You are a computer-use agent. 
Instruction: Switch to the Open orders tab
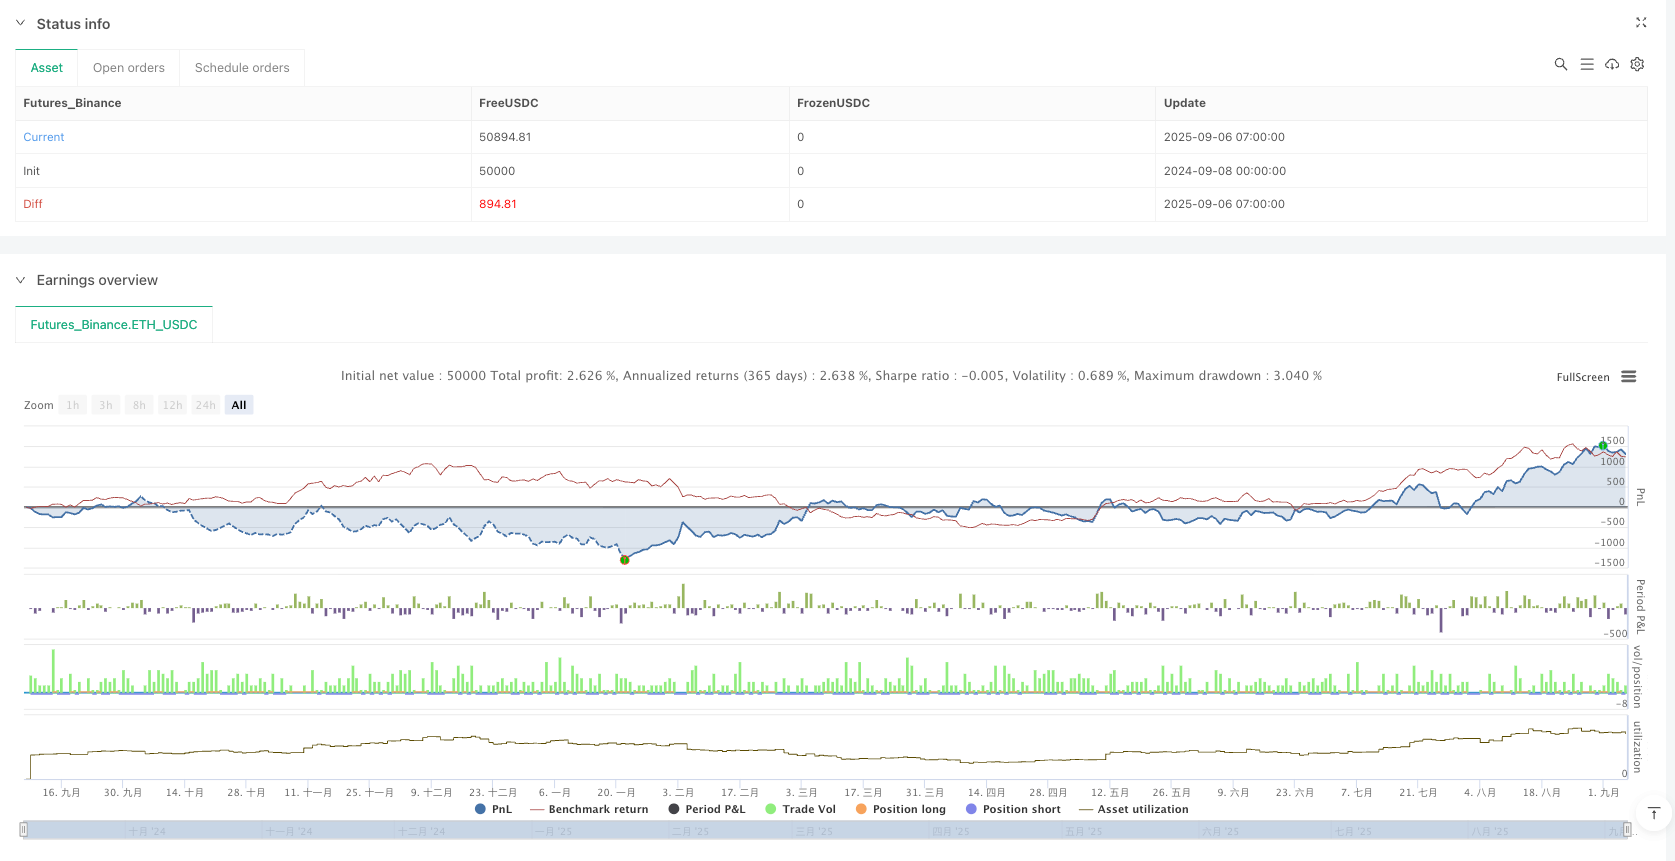click(129, 68)
